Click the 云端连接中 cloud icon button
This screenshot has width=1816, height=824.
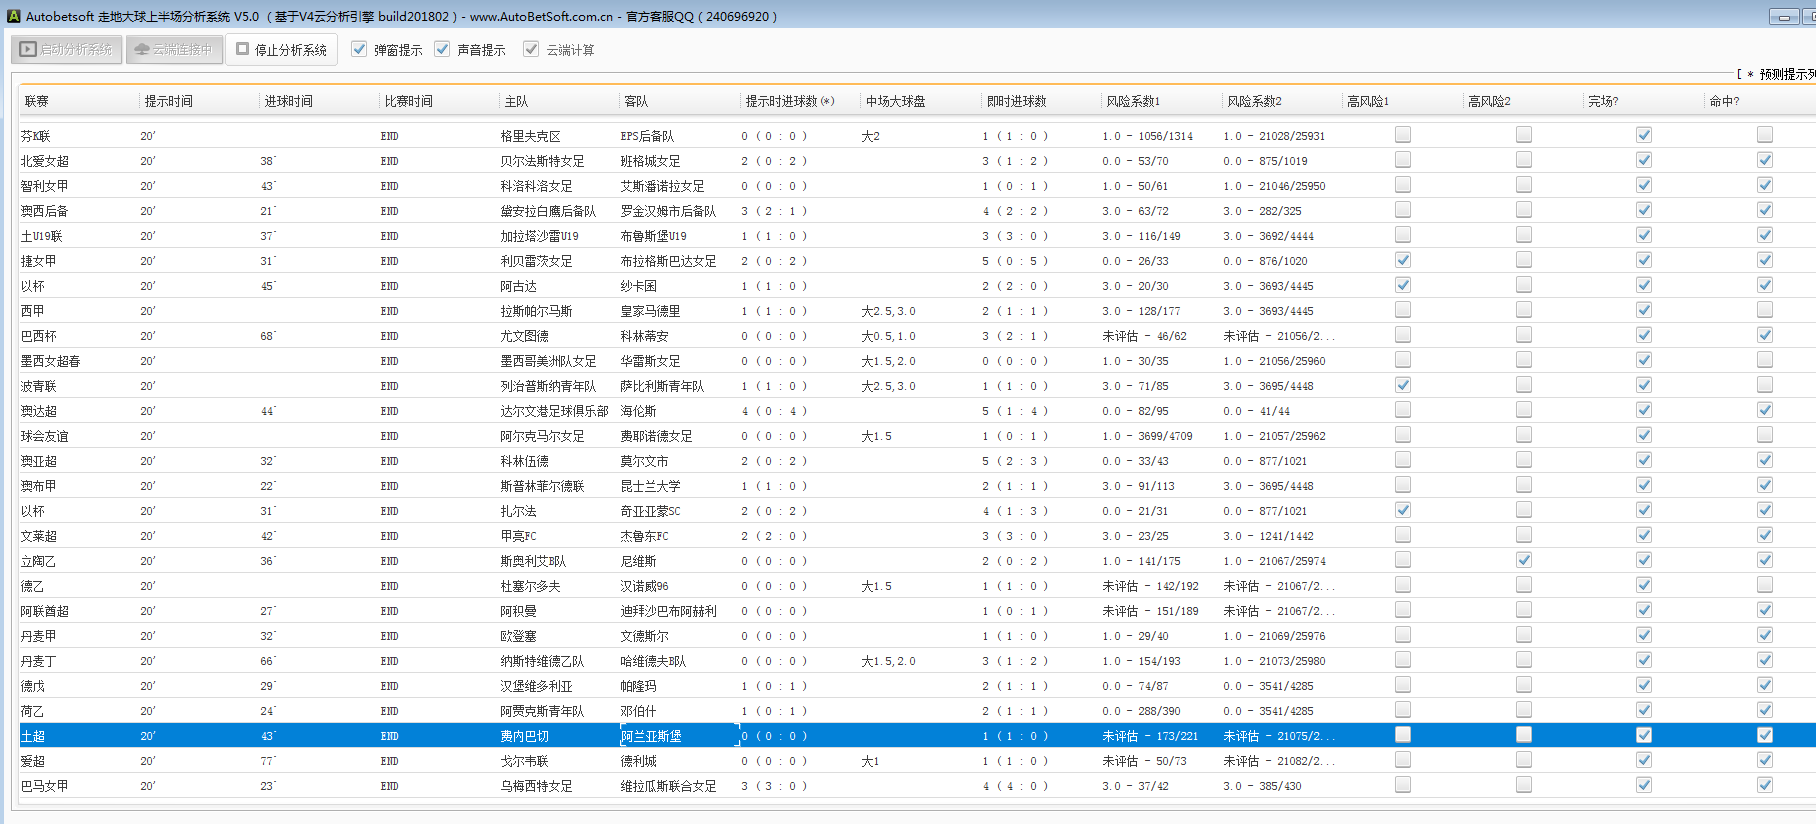pos(174,49)
